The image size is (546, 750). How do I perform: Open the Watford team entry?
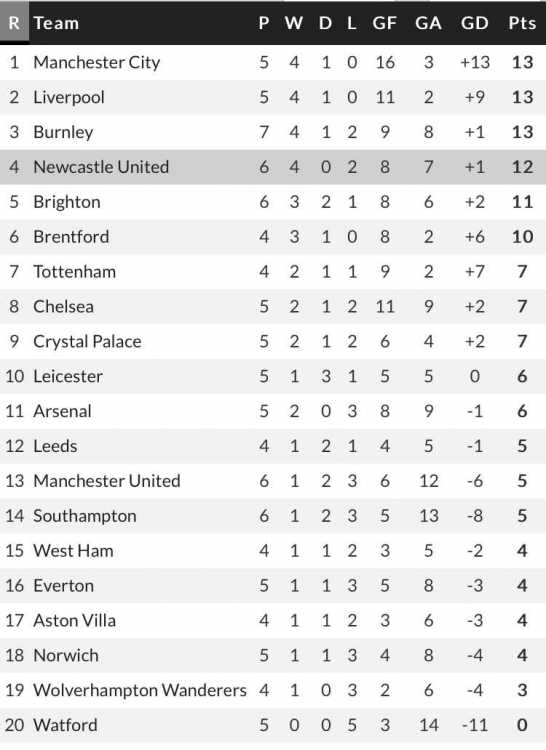click(x=66, y=725)
